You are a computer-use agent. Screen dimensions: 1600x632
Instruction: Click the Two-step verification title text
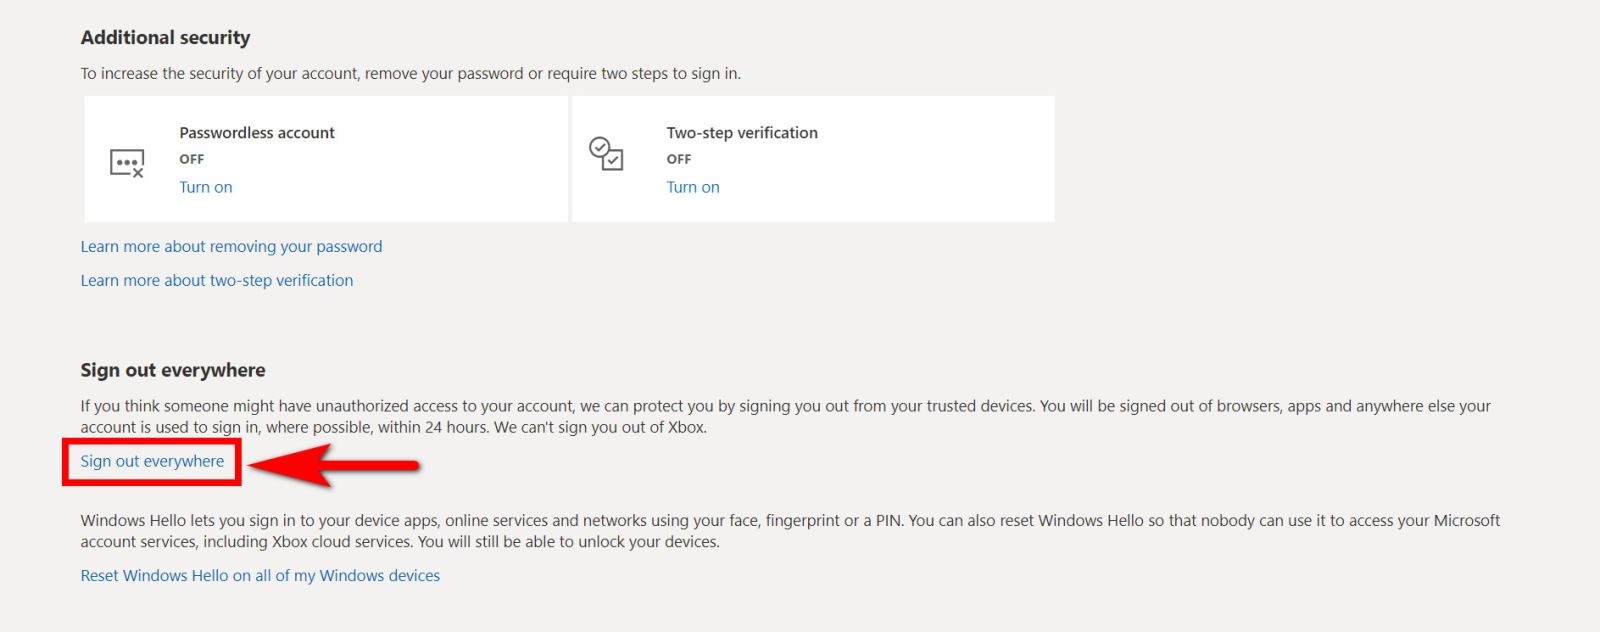pyautogui.click(x=742, y=133)
